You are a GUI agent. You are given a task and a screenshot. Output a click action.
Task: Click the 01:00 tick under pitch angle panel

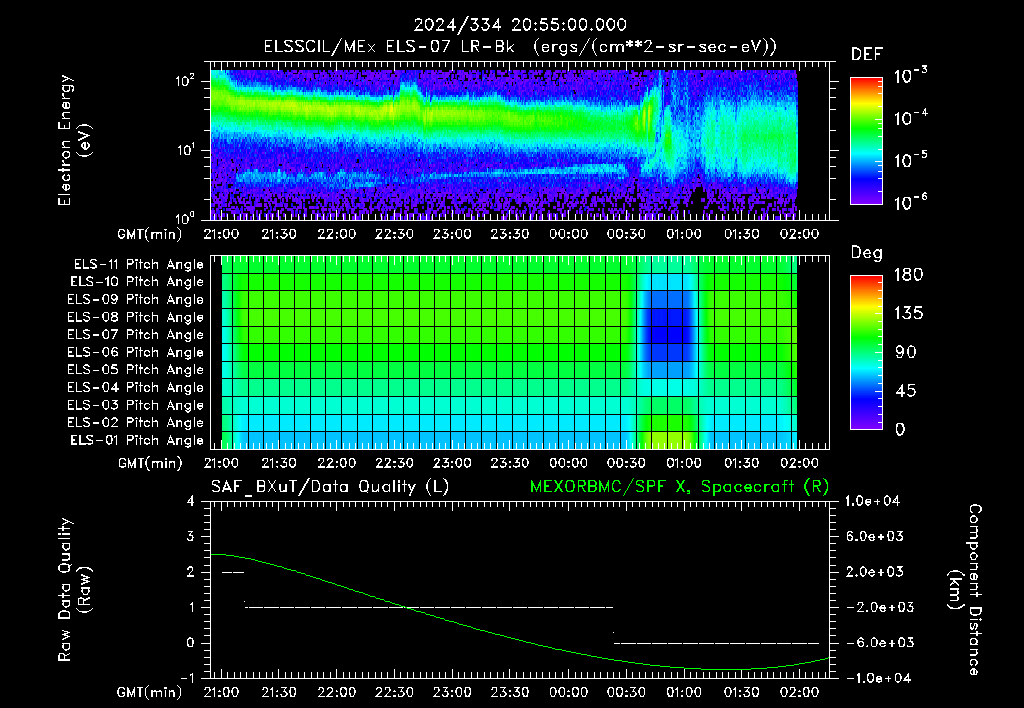684,463
